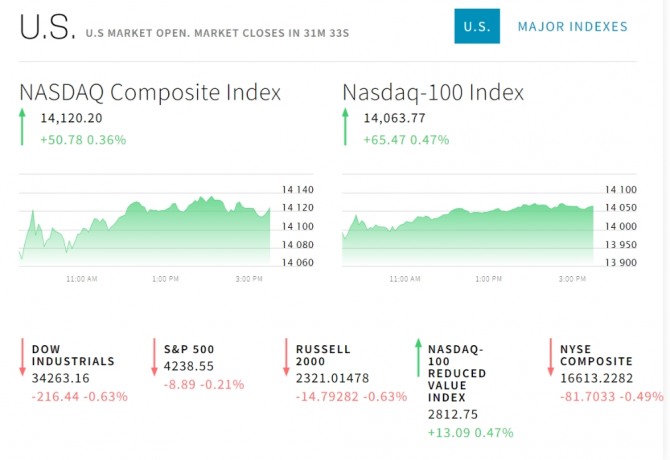This screenshot has width=670, height=460.
Task: Open the Russell 2000 index details
Action: click(x=323, y=355)
